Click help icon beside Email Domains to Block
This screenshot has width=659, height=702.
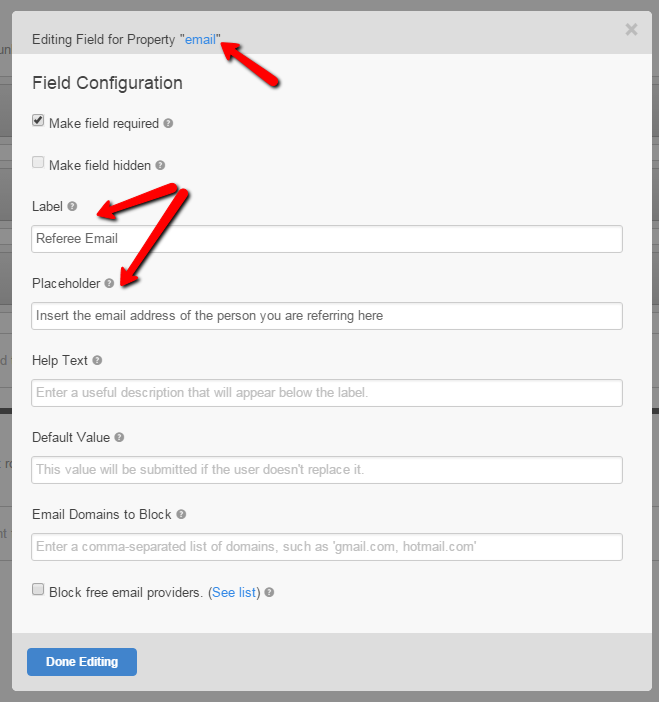pyautogui.click(x=181, y=515)
